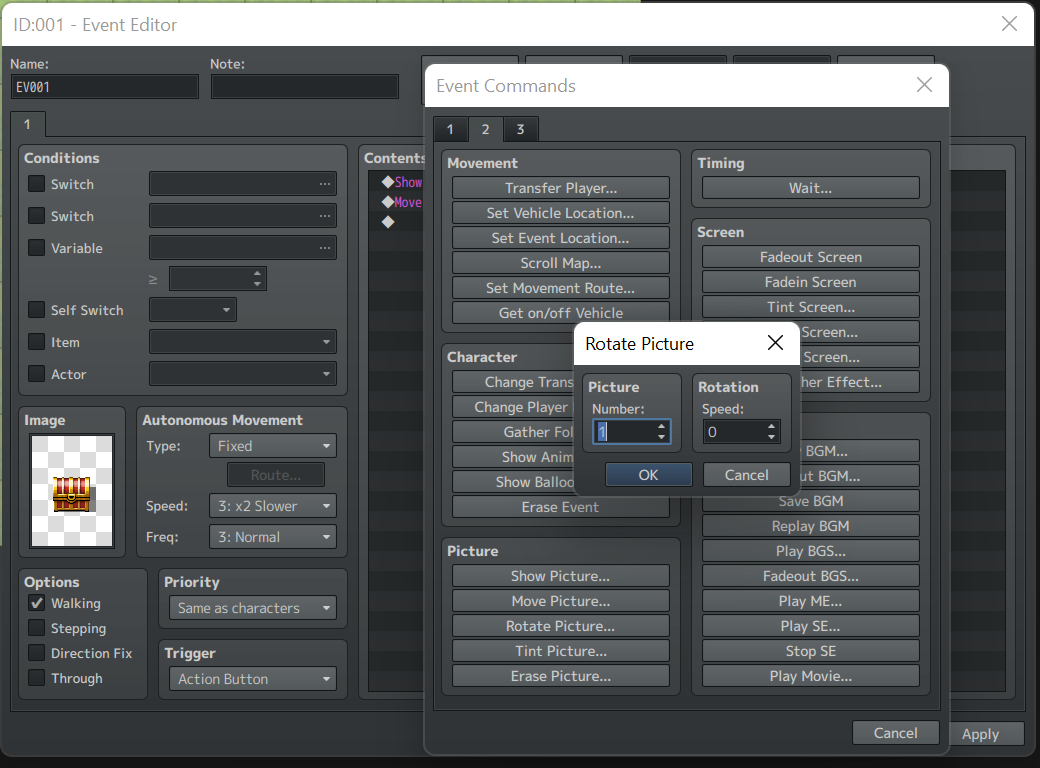Increase the Rotation Speed spinner value
This screenshot has height=768, width=1040.
point(771,426)
